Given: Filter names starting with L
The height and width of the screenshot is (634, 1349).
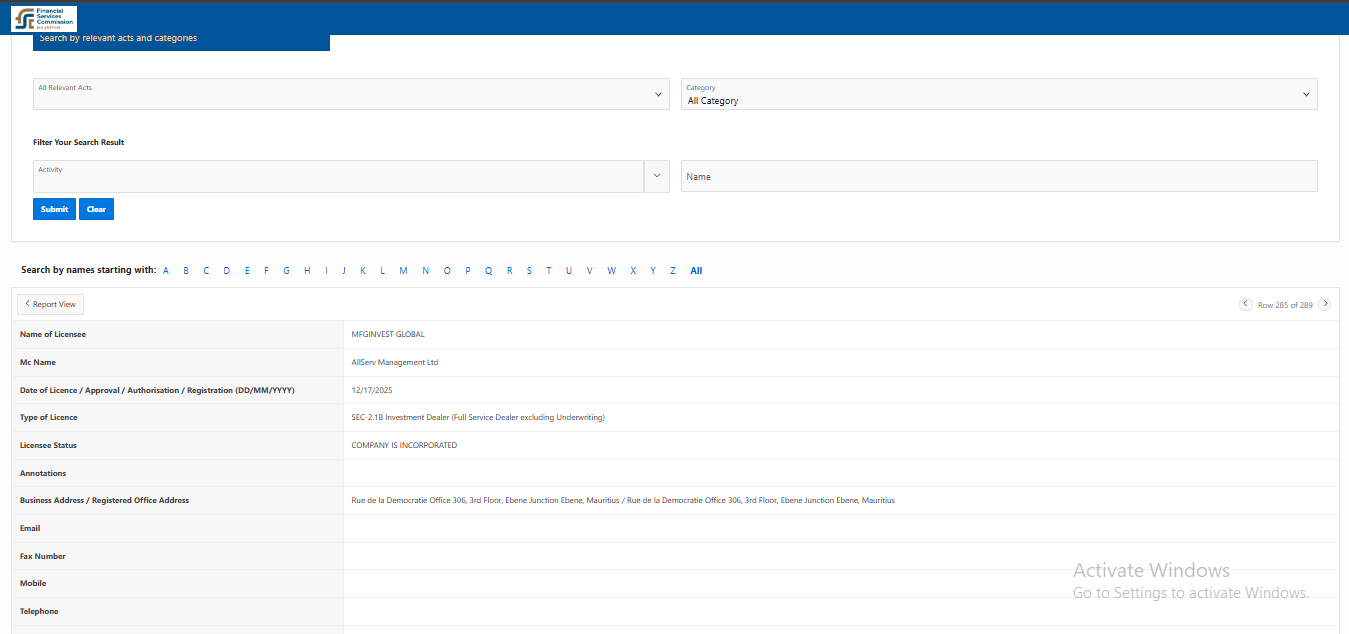Looking at the screenshot, I should click(x=382, y=271).
